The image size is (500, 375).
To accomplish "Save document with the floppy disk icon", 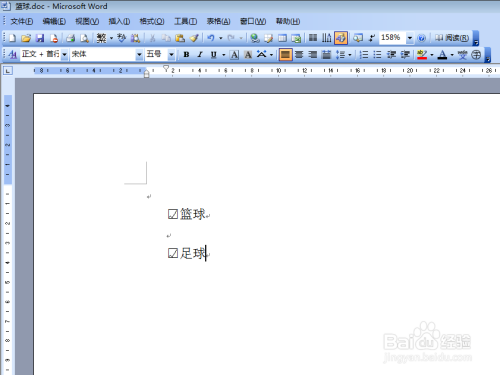I will coord(40,38).
